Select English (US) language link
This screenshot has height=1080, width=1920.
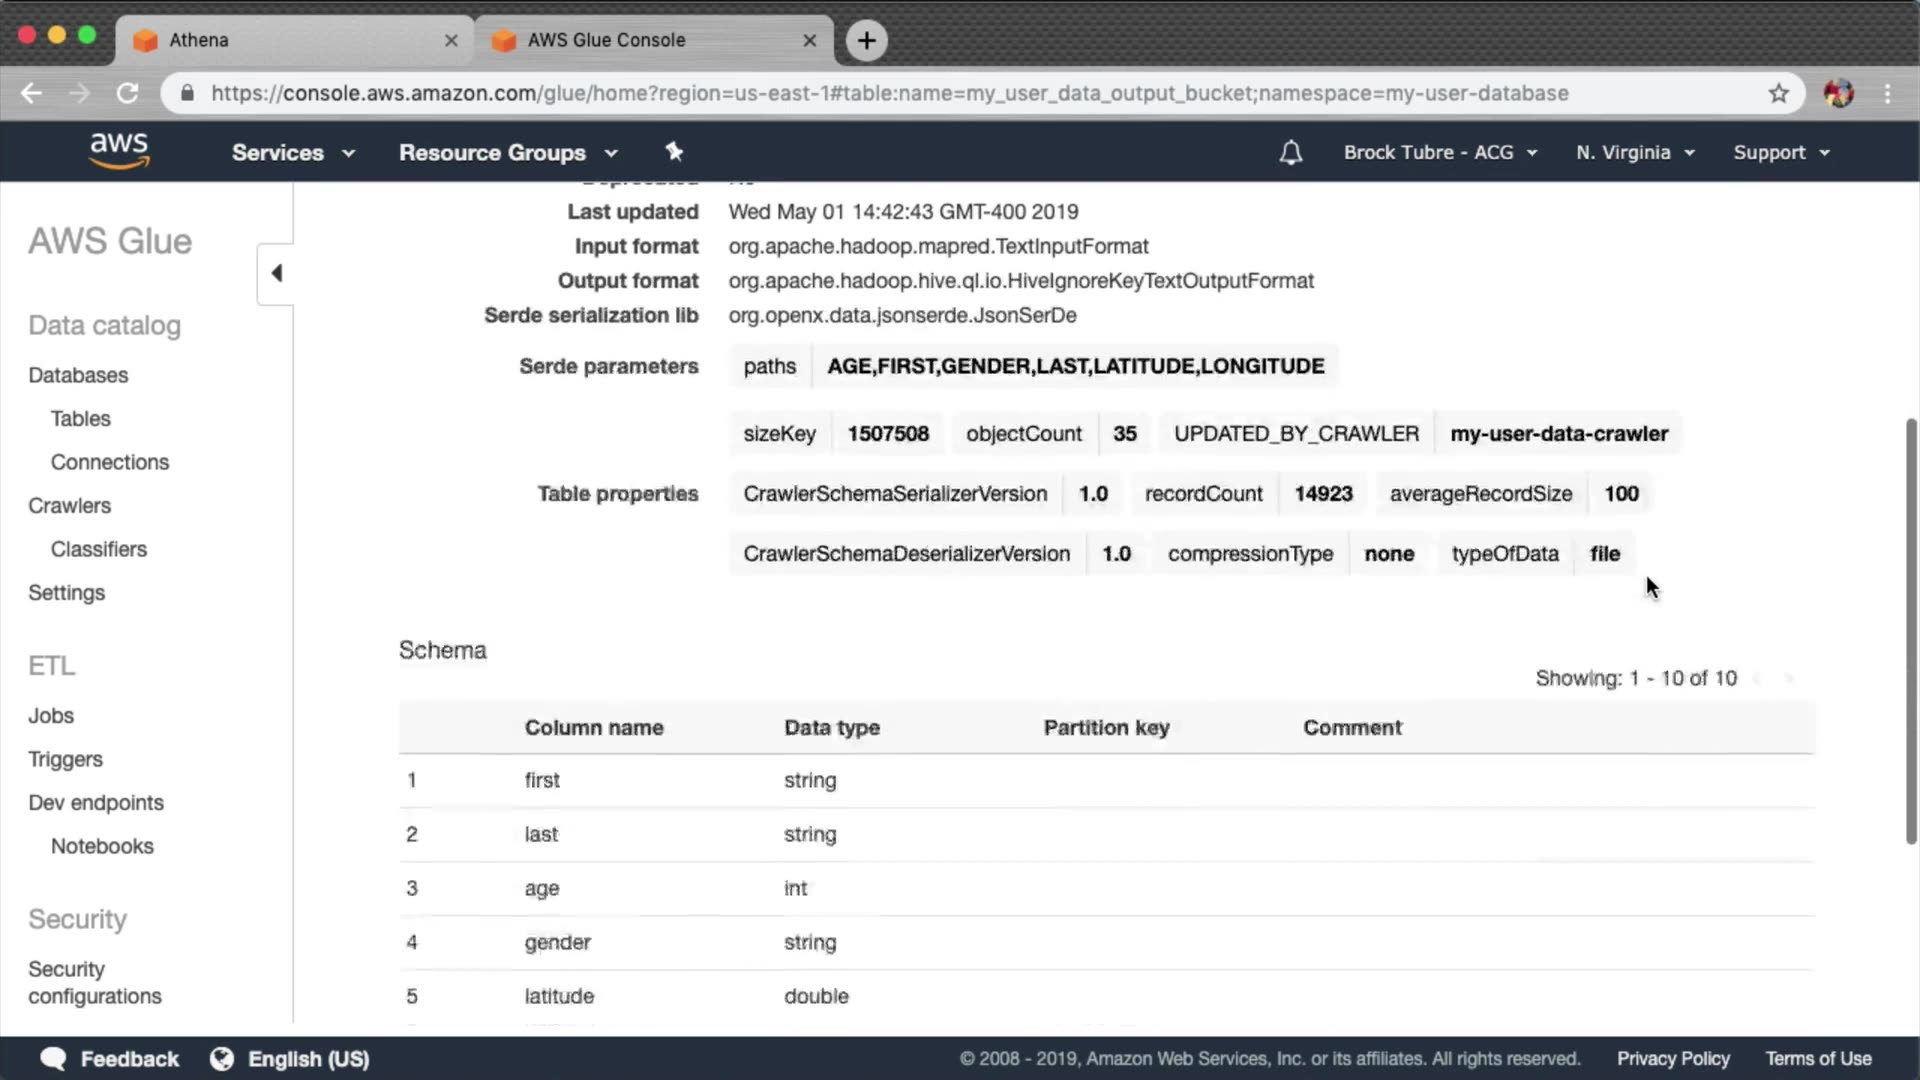(308, 1058)
